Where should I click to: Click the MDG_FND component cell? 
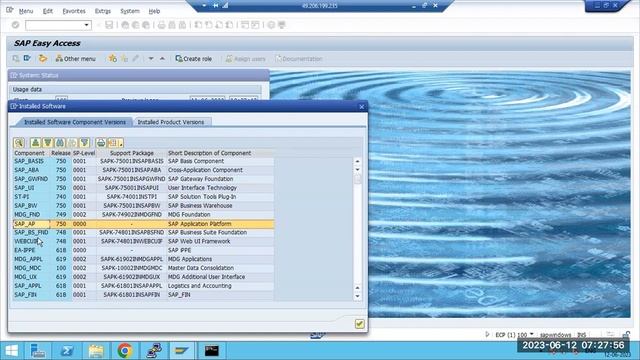(31, 215)
